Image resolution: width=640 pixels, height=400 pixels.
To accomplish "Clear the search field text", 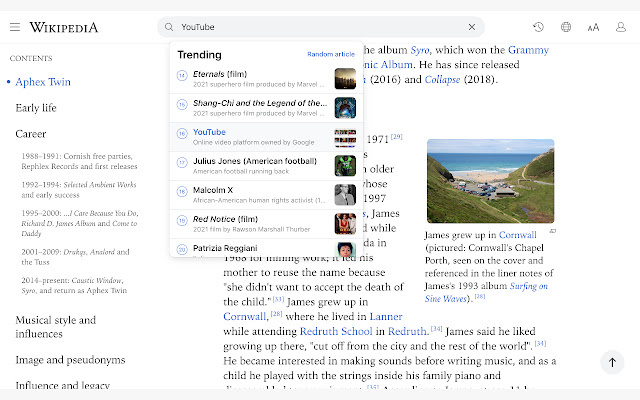I will [471, 27].
